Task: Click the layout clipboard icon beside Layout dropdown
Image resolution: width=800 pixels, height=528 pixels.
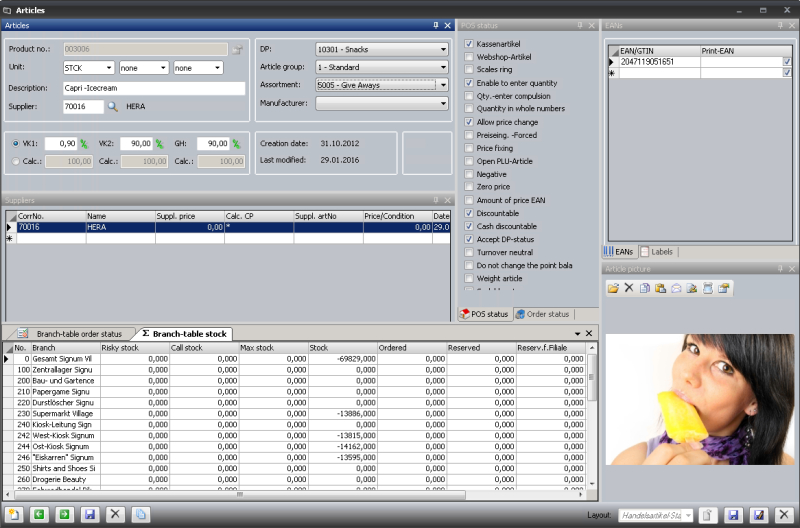Action: click(x=708, y=515)
